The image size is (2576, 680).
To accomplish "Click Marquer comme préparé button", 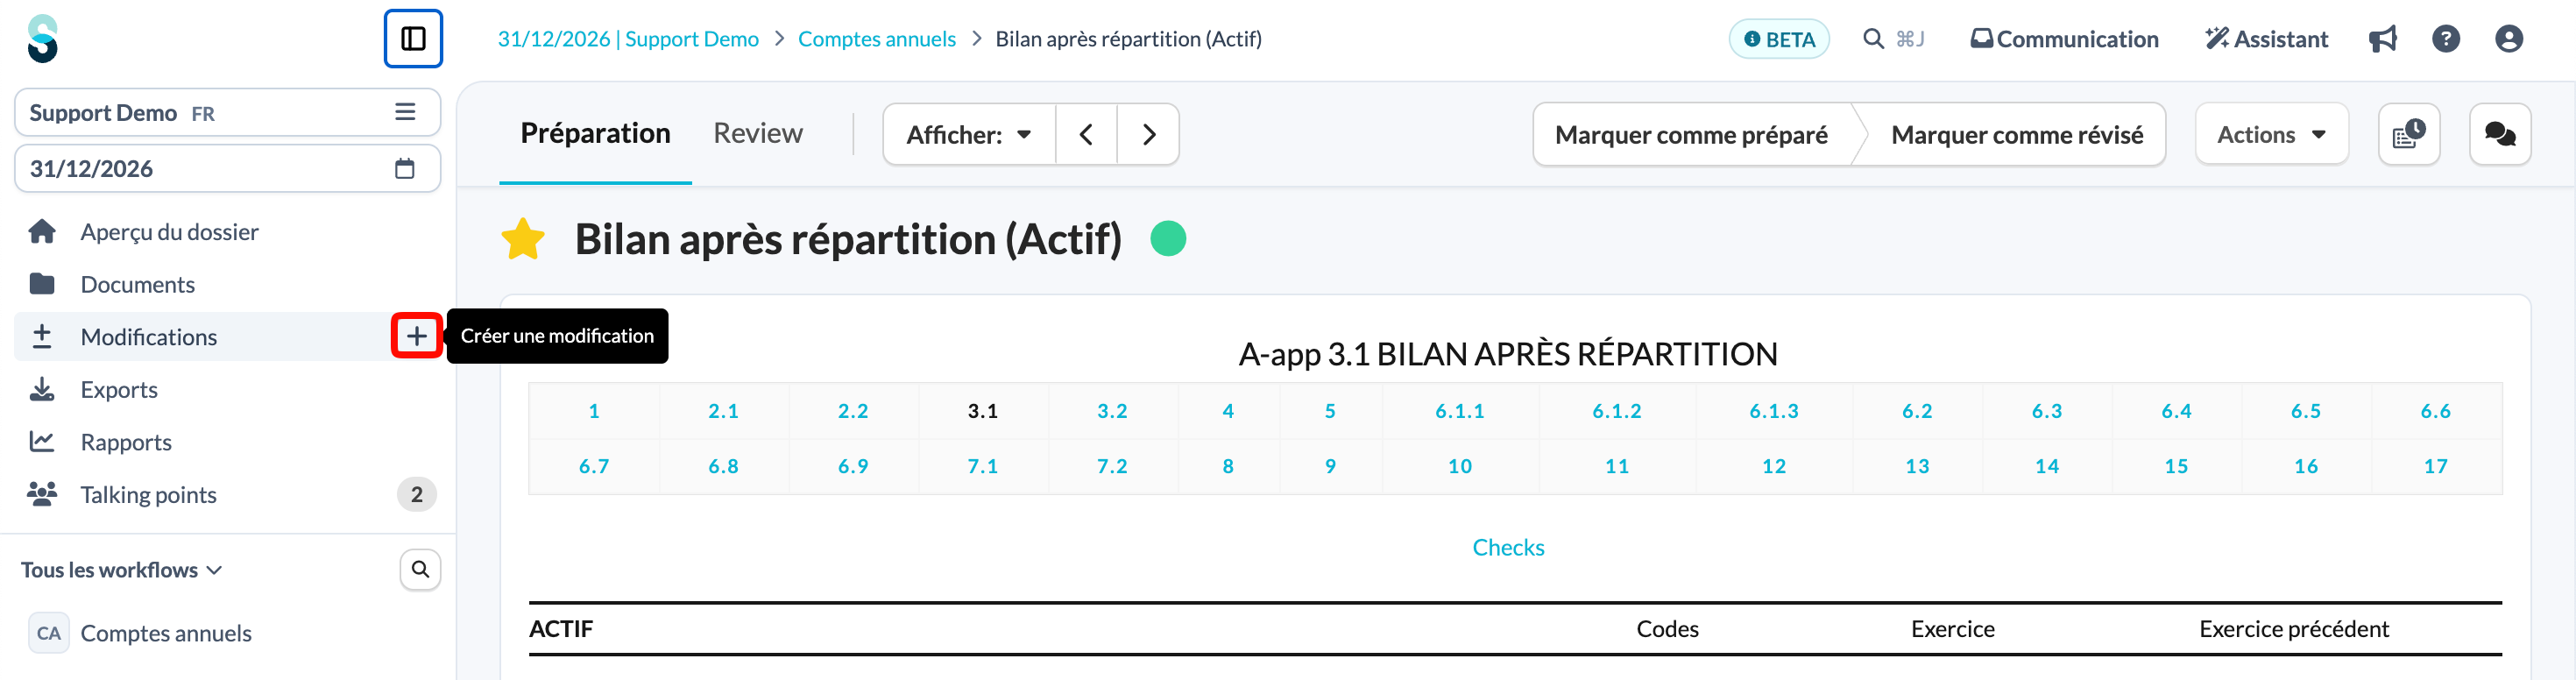I will [x=1691, y=135].
